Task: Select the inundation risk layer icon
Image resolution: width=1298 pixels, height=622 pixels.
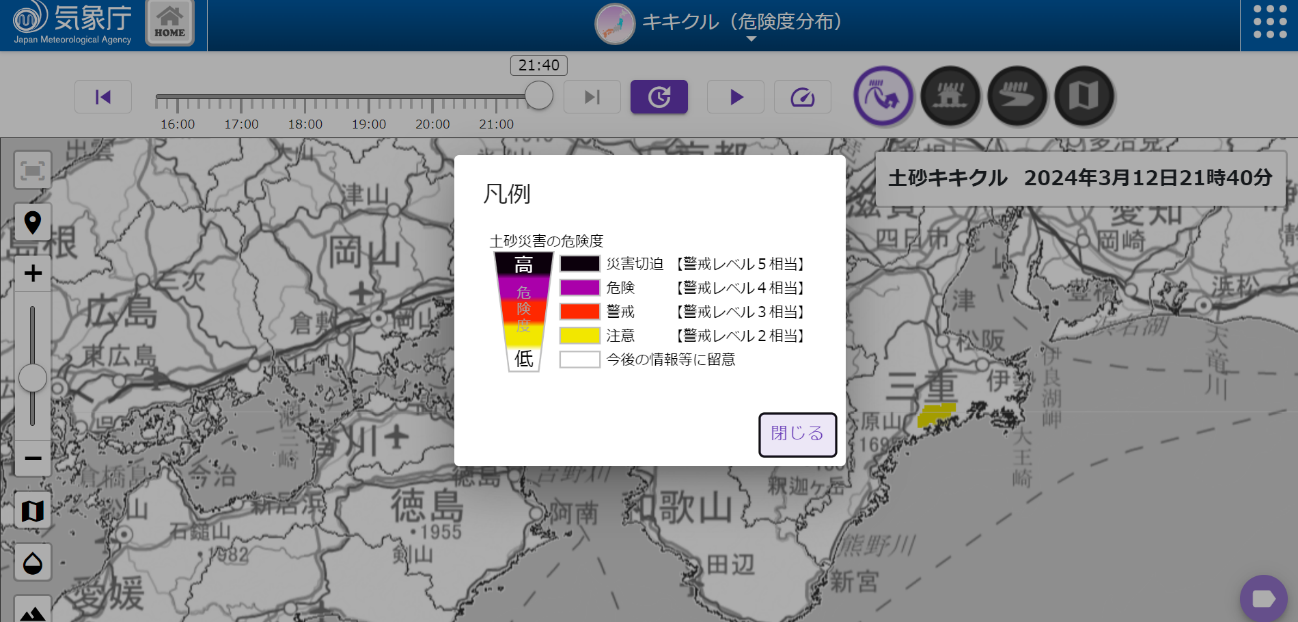Action: [x=950, y=96]
